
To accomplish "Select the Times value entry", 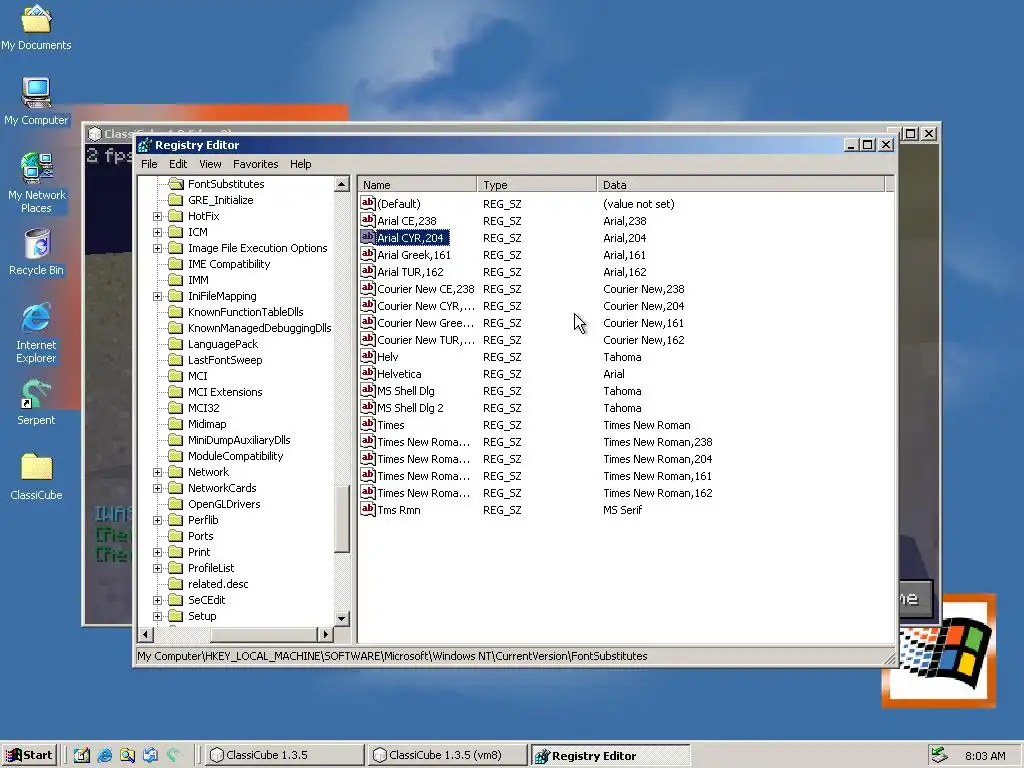I will 391,424.
